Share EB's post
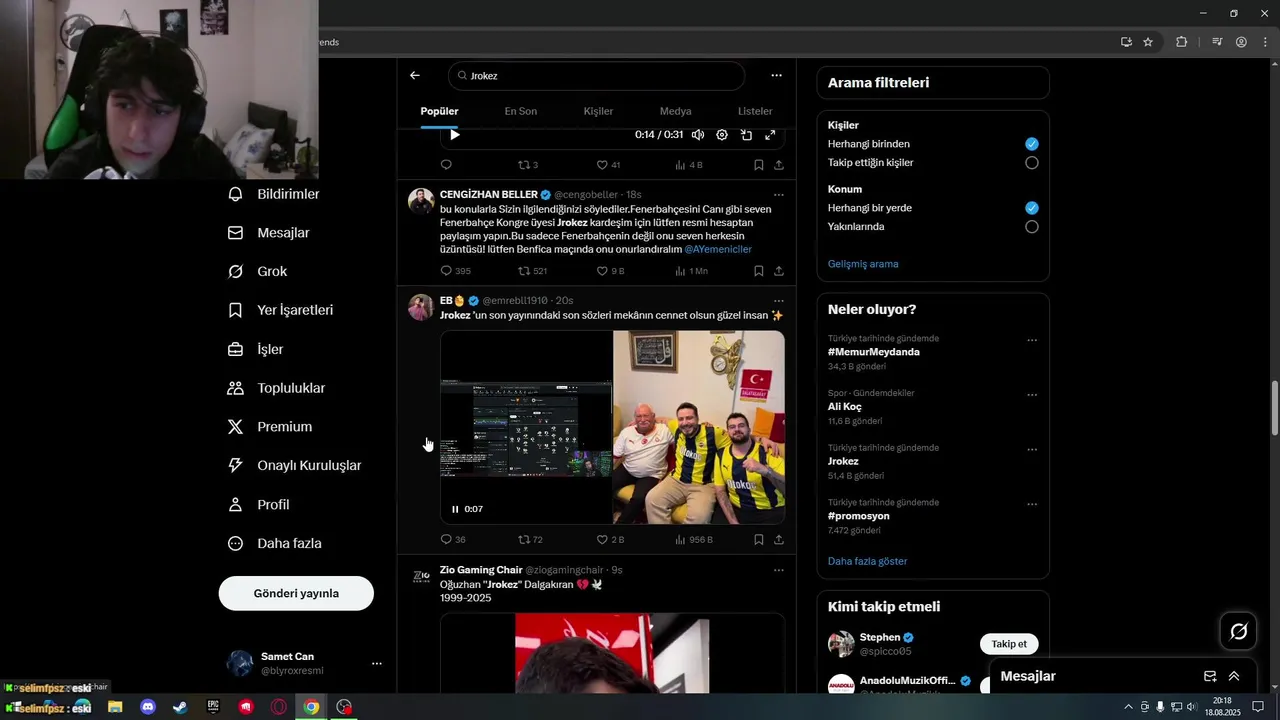This screenshot has width=1280, height=720. [779, 539]
